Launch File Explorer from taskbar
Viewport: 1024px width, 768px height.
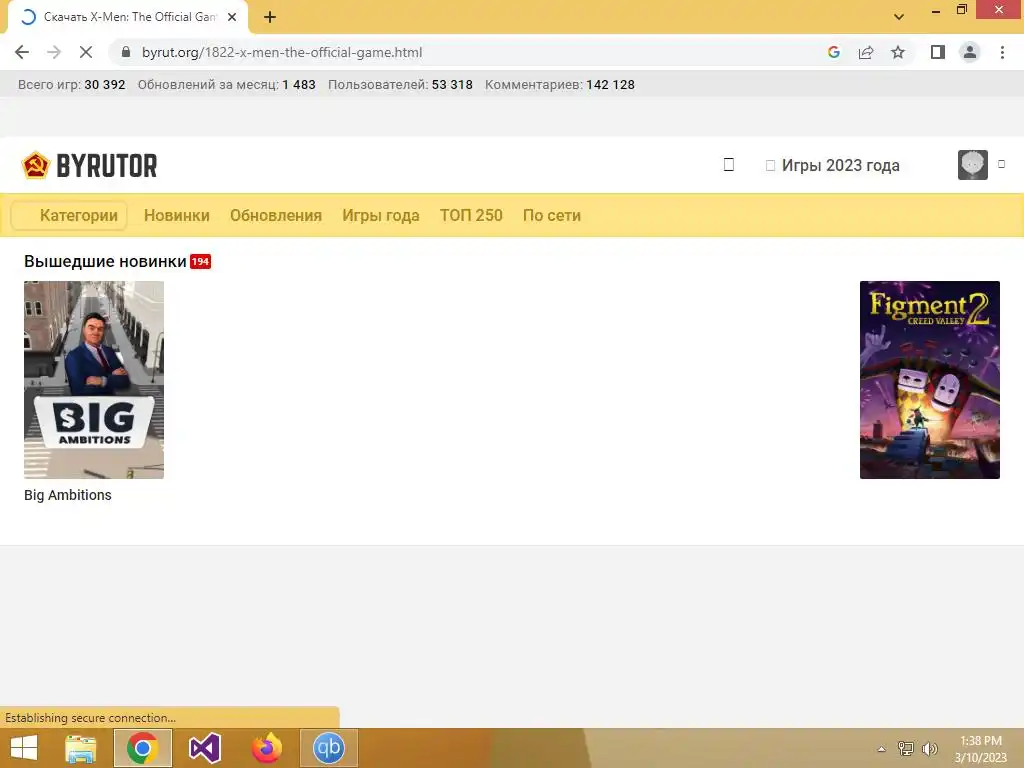point(80,748)
